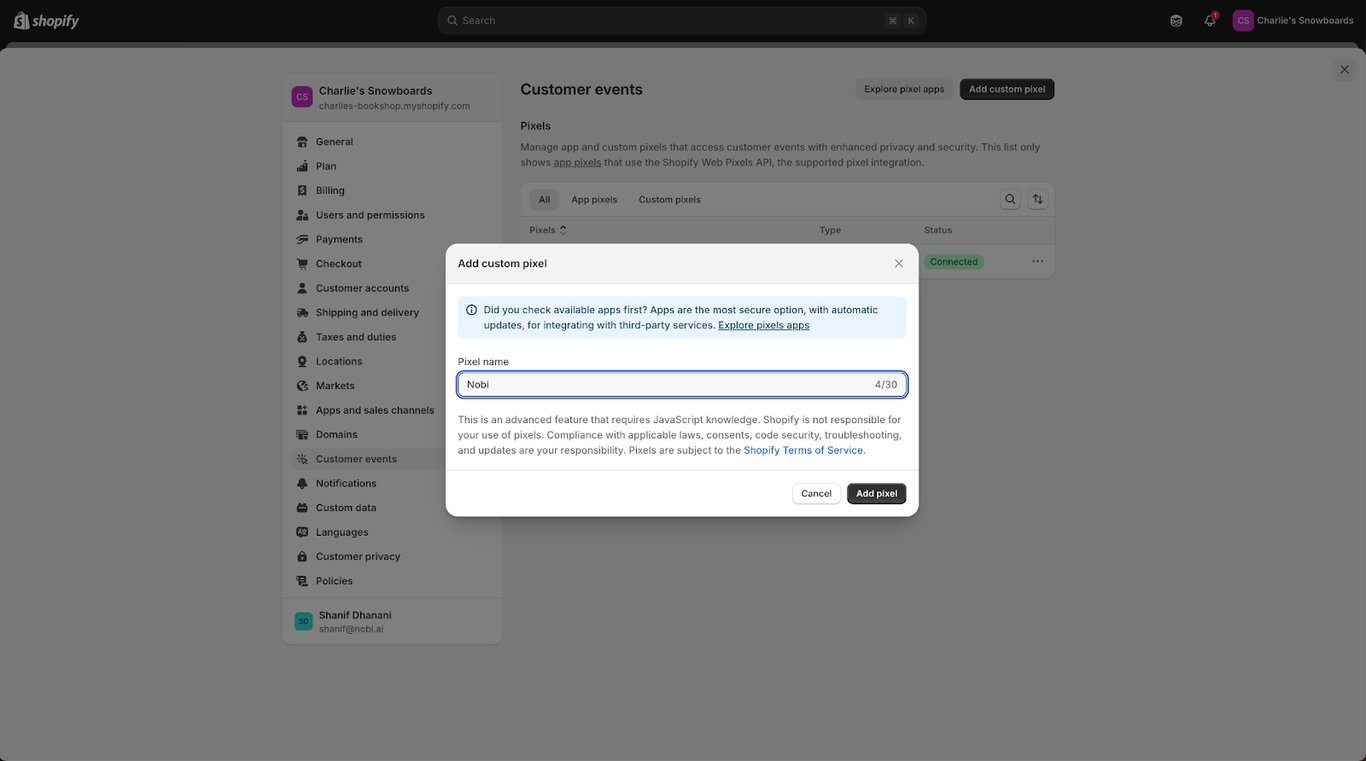Click the sort icon in pixels table
This screenshot has width=1366, height=761.
[x=1038, y=200]
